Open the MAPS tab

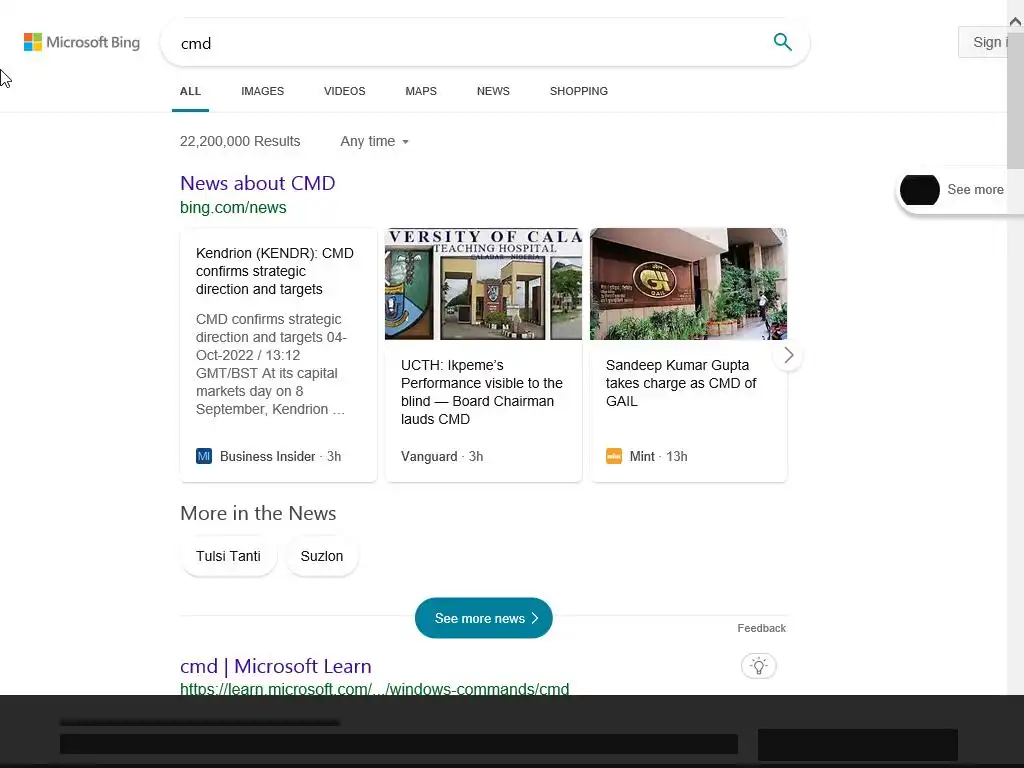tap(421, 91)
